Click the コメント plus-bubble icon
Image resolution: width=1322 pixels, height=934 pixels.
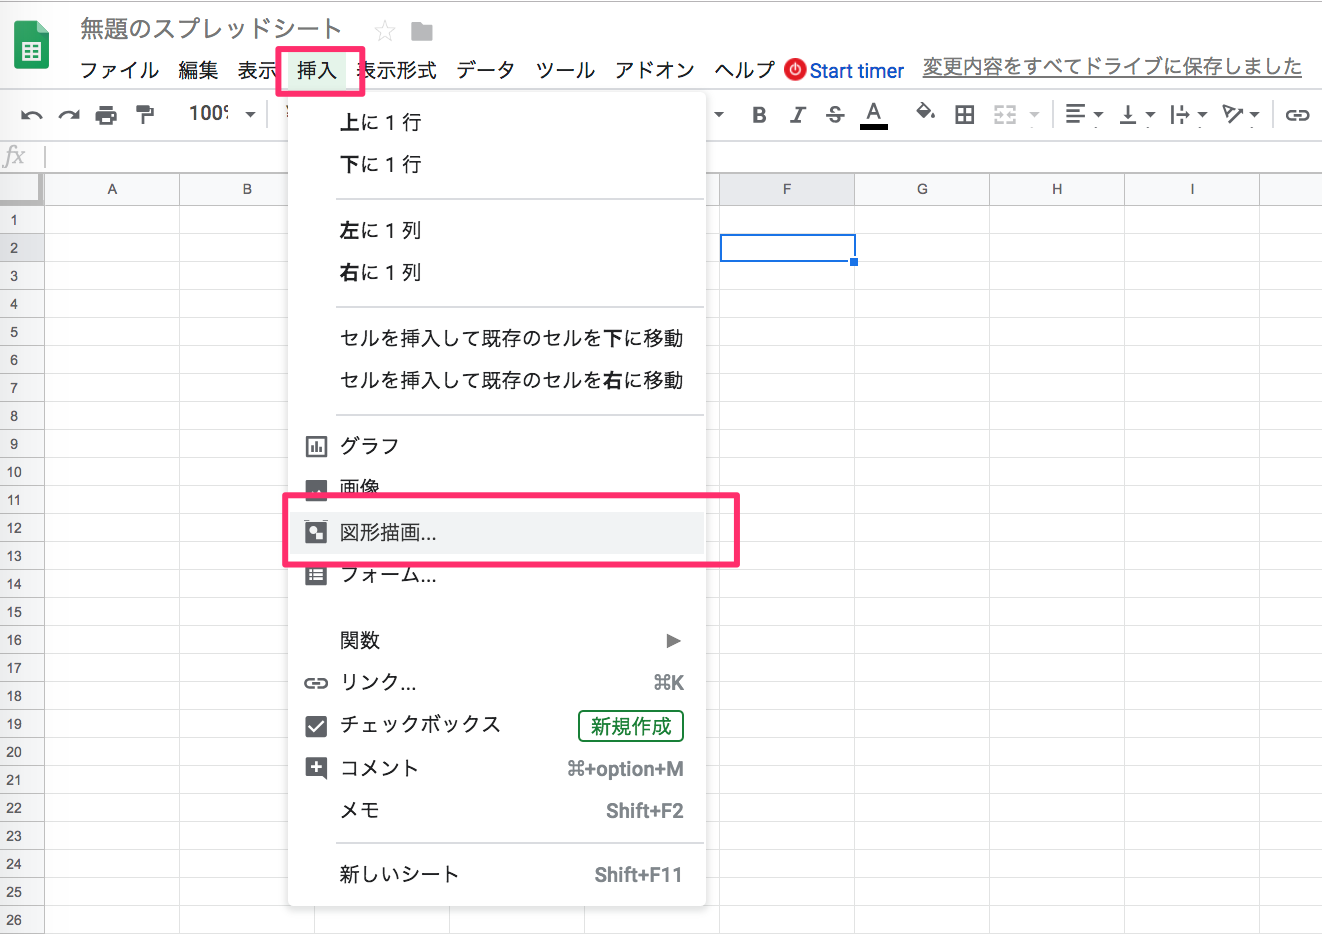tap(316, 768)
